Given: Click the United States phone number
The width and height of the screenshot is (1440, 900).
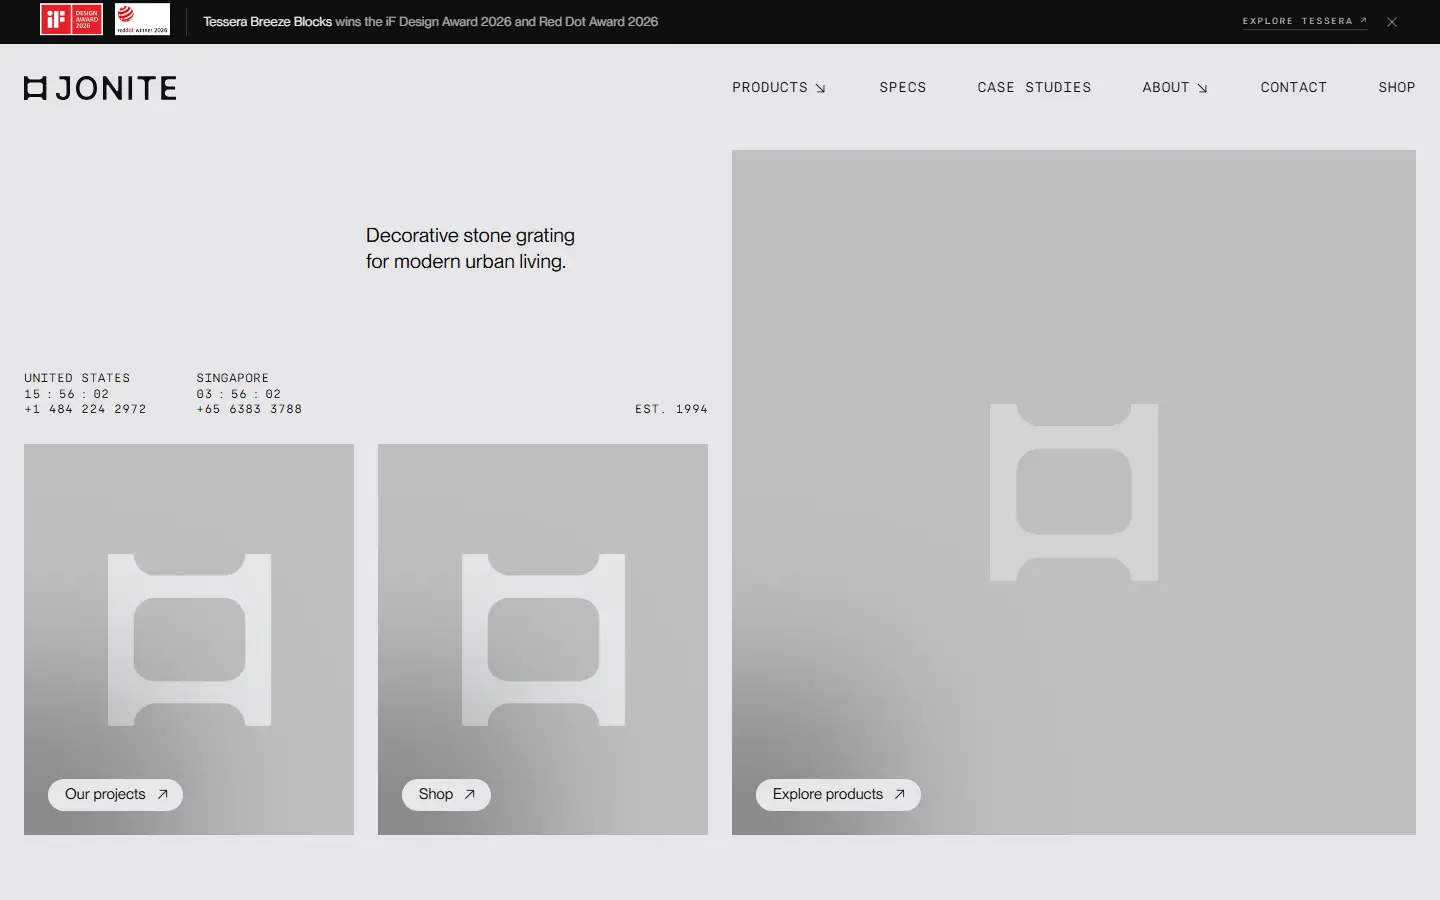Looking at the screenshot, I should 85,409.
